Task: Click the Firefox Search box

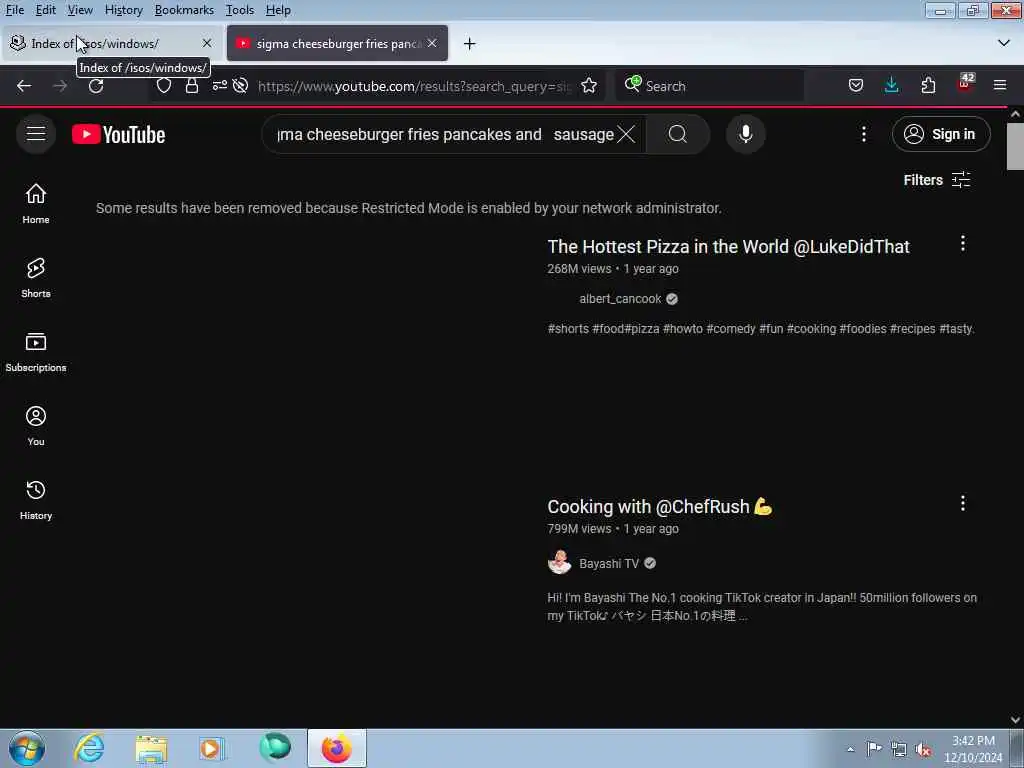Action: tap(711, 86)
